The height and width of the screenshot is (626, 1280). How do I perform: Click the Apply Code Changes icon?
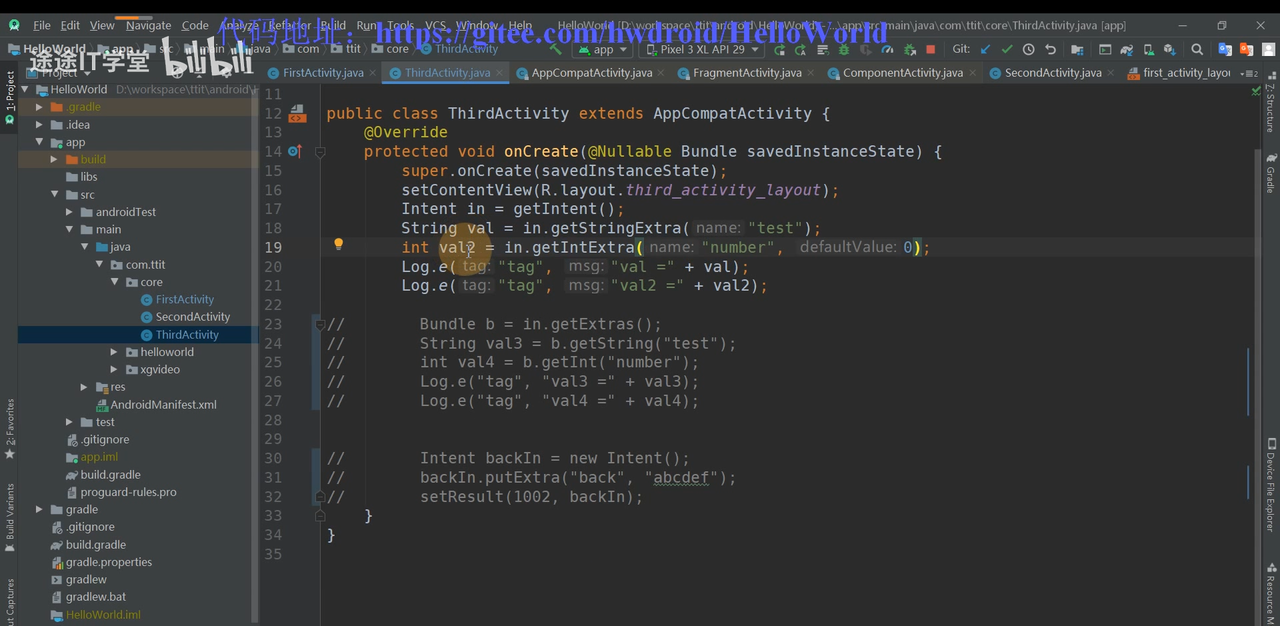click(823, 49)
